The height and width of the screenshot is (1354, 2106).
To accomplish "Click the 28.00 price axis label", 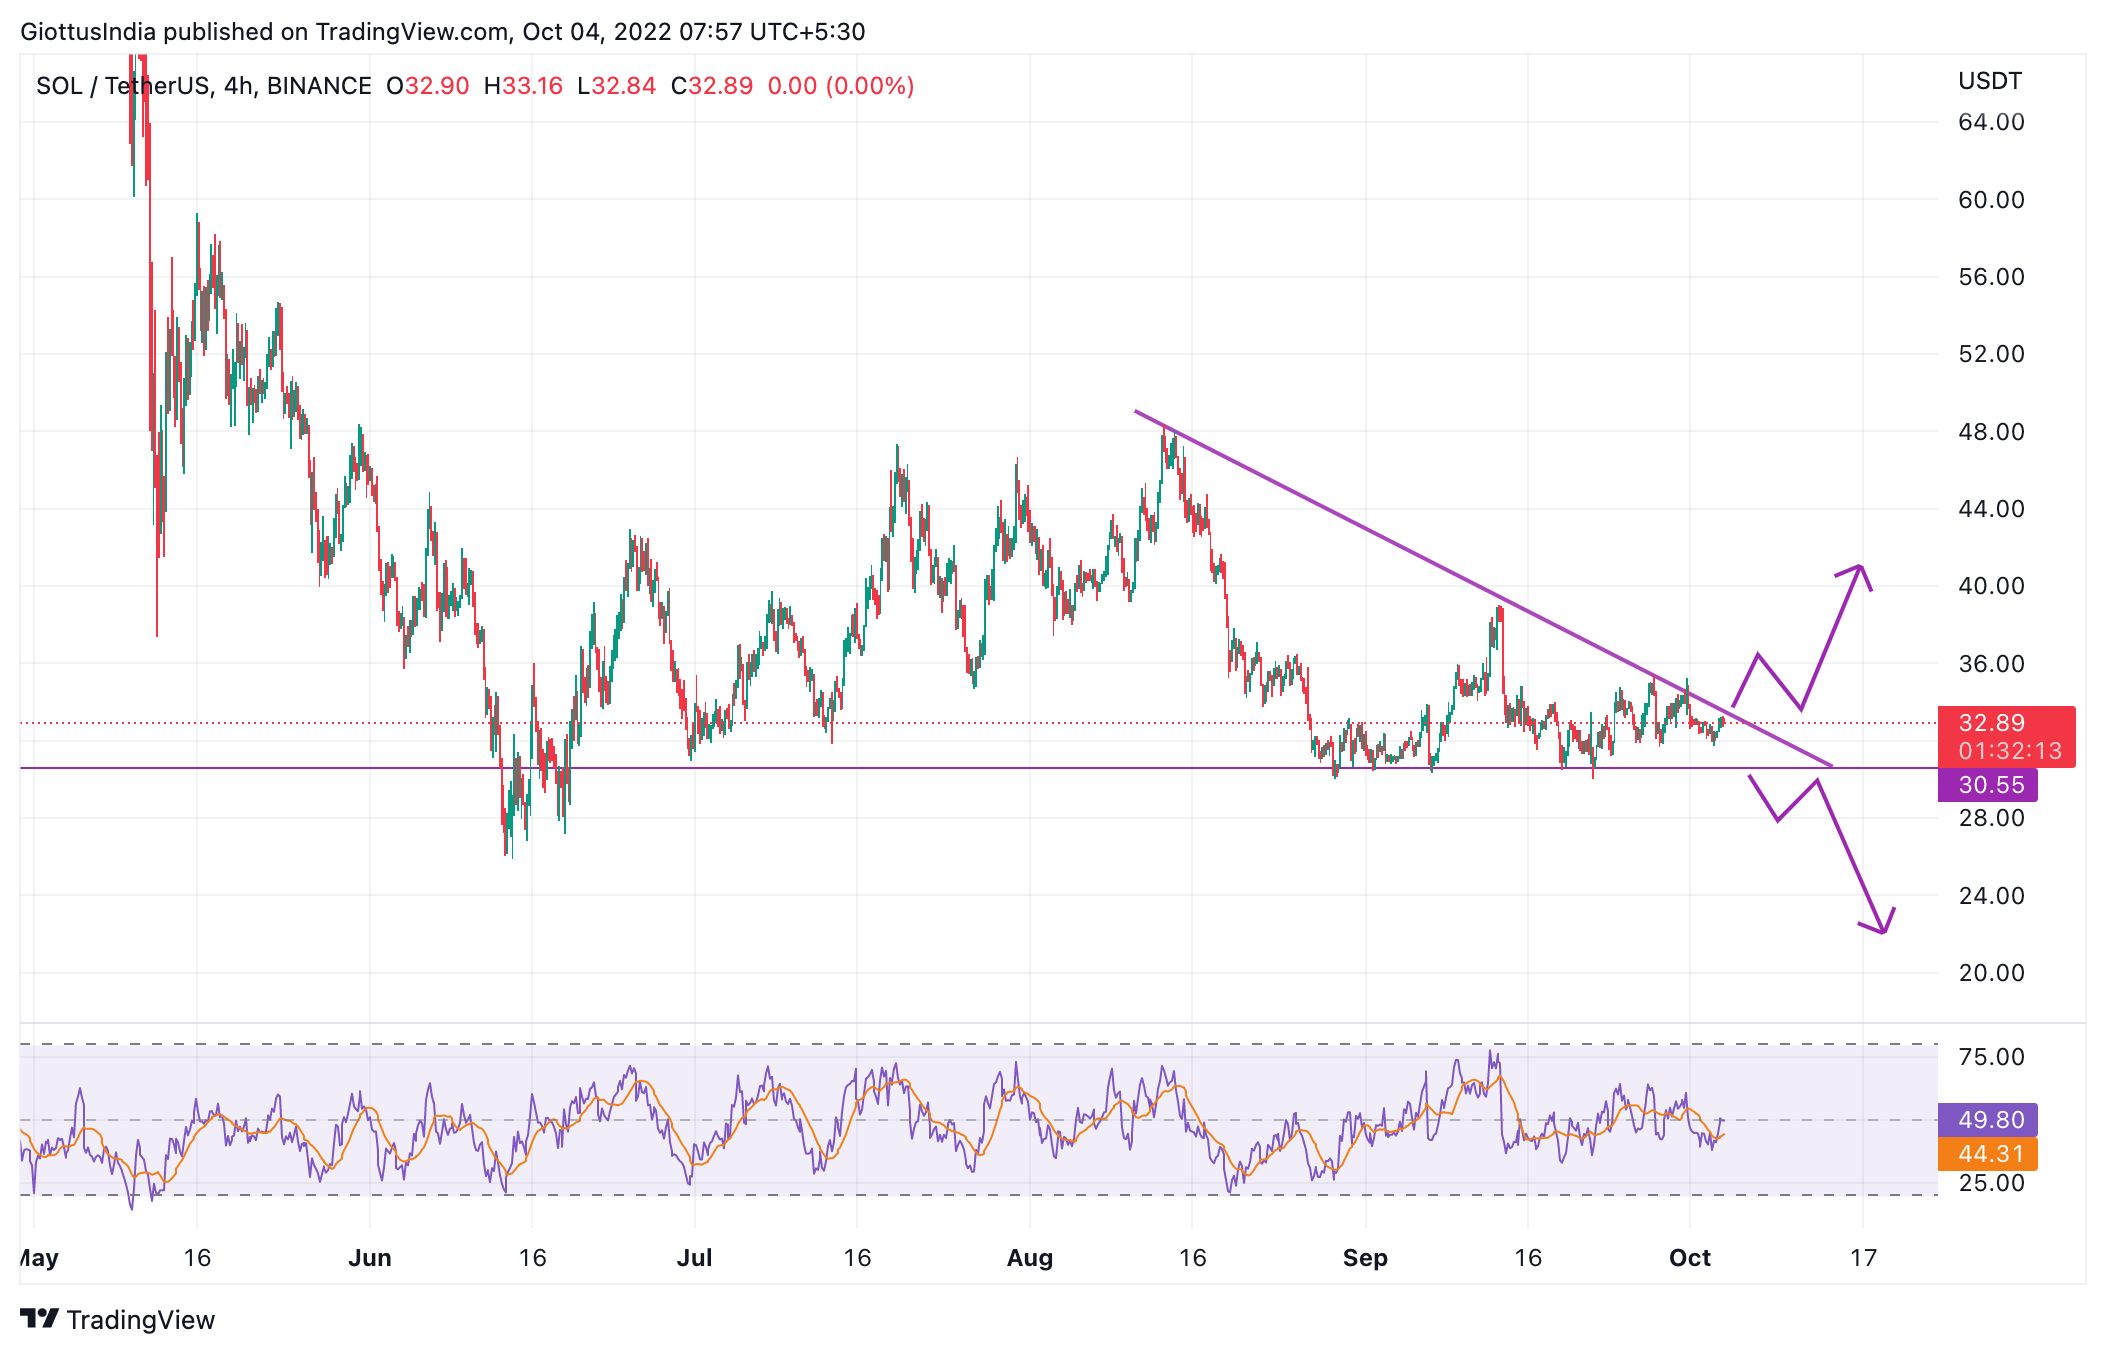I will [x=1992, y=818].
